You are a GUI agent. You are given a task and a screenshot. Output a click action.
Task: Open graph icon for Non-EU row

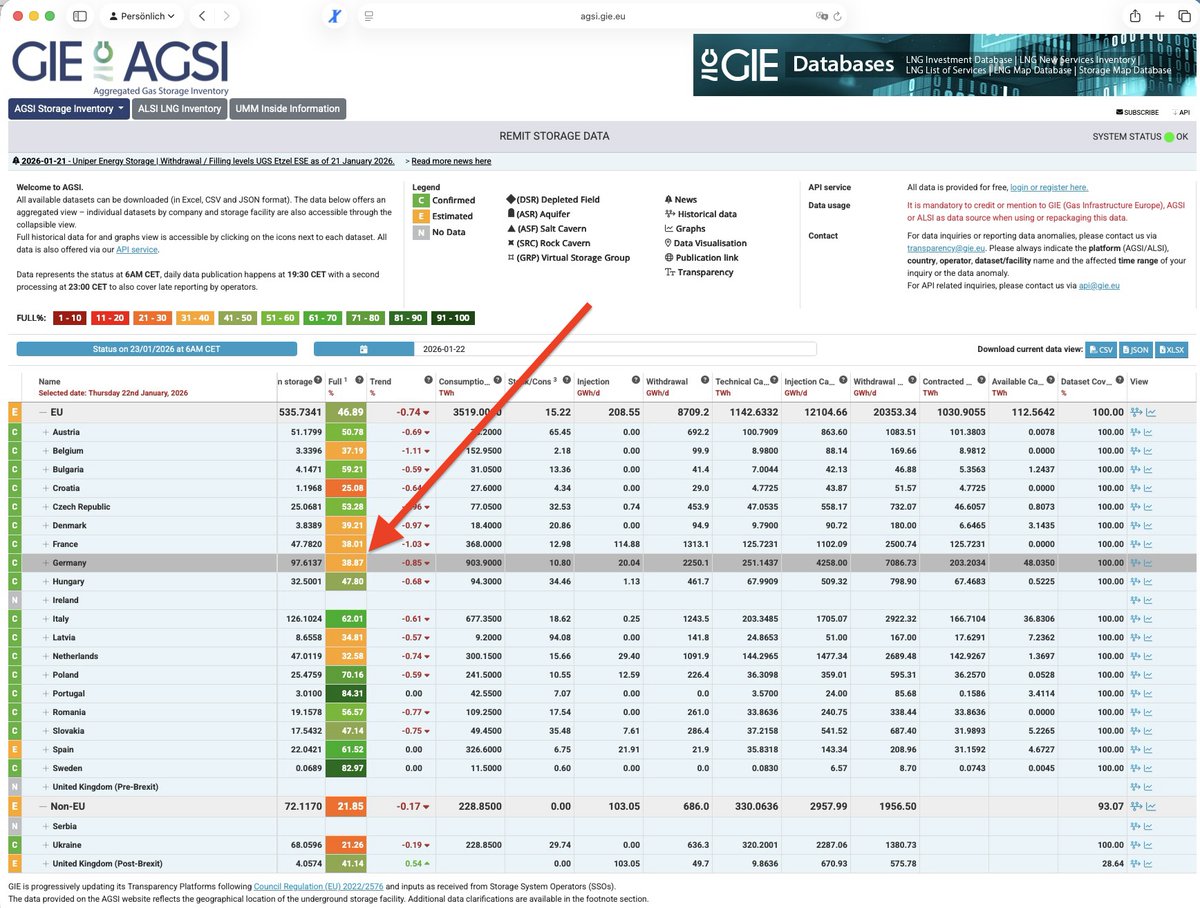click(x=1150, y=806)
